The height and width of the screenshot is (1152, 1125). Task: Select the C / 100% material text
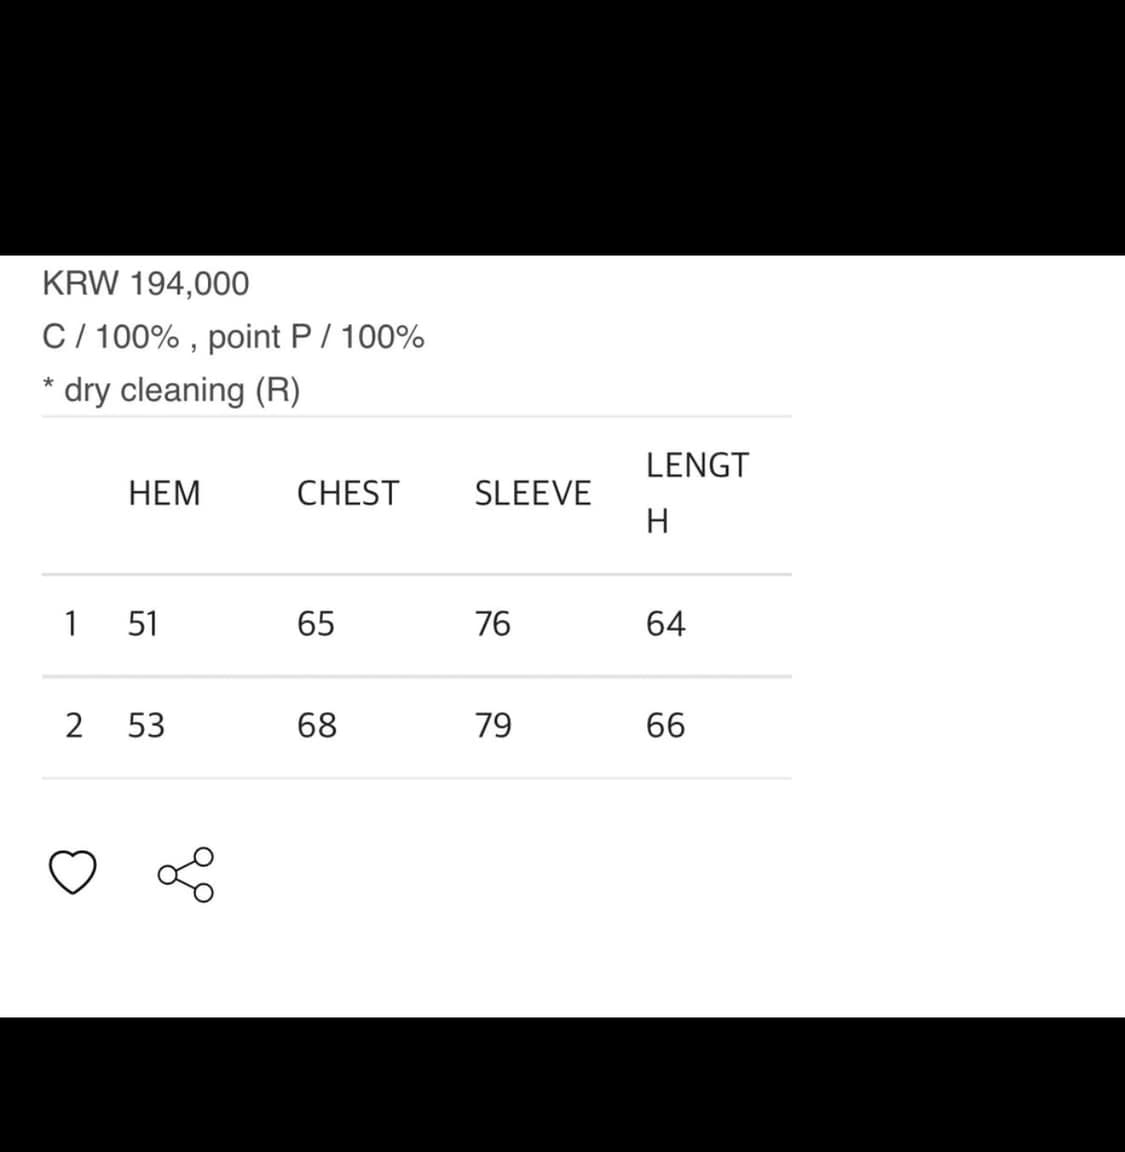(x=111, y=337)
